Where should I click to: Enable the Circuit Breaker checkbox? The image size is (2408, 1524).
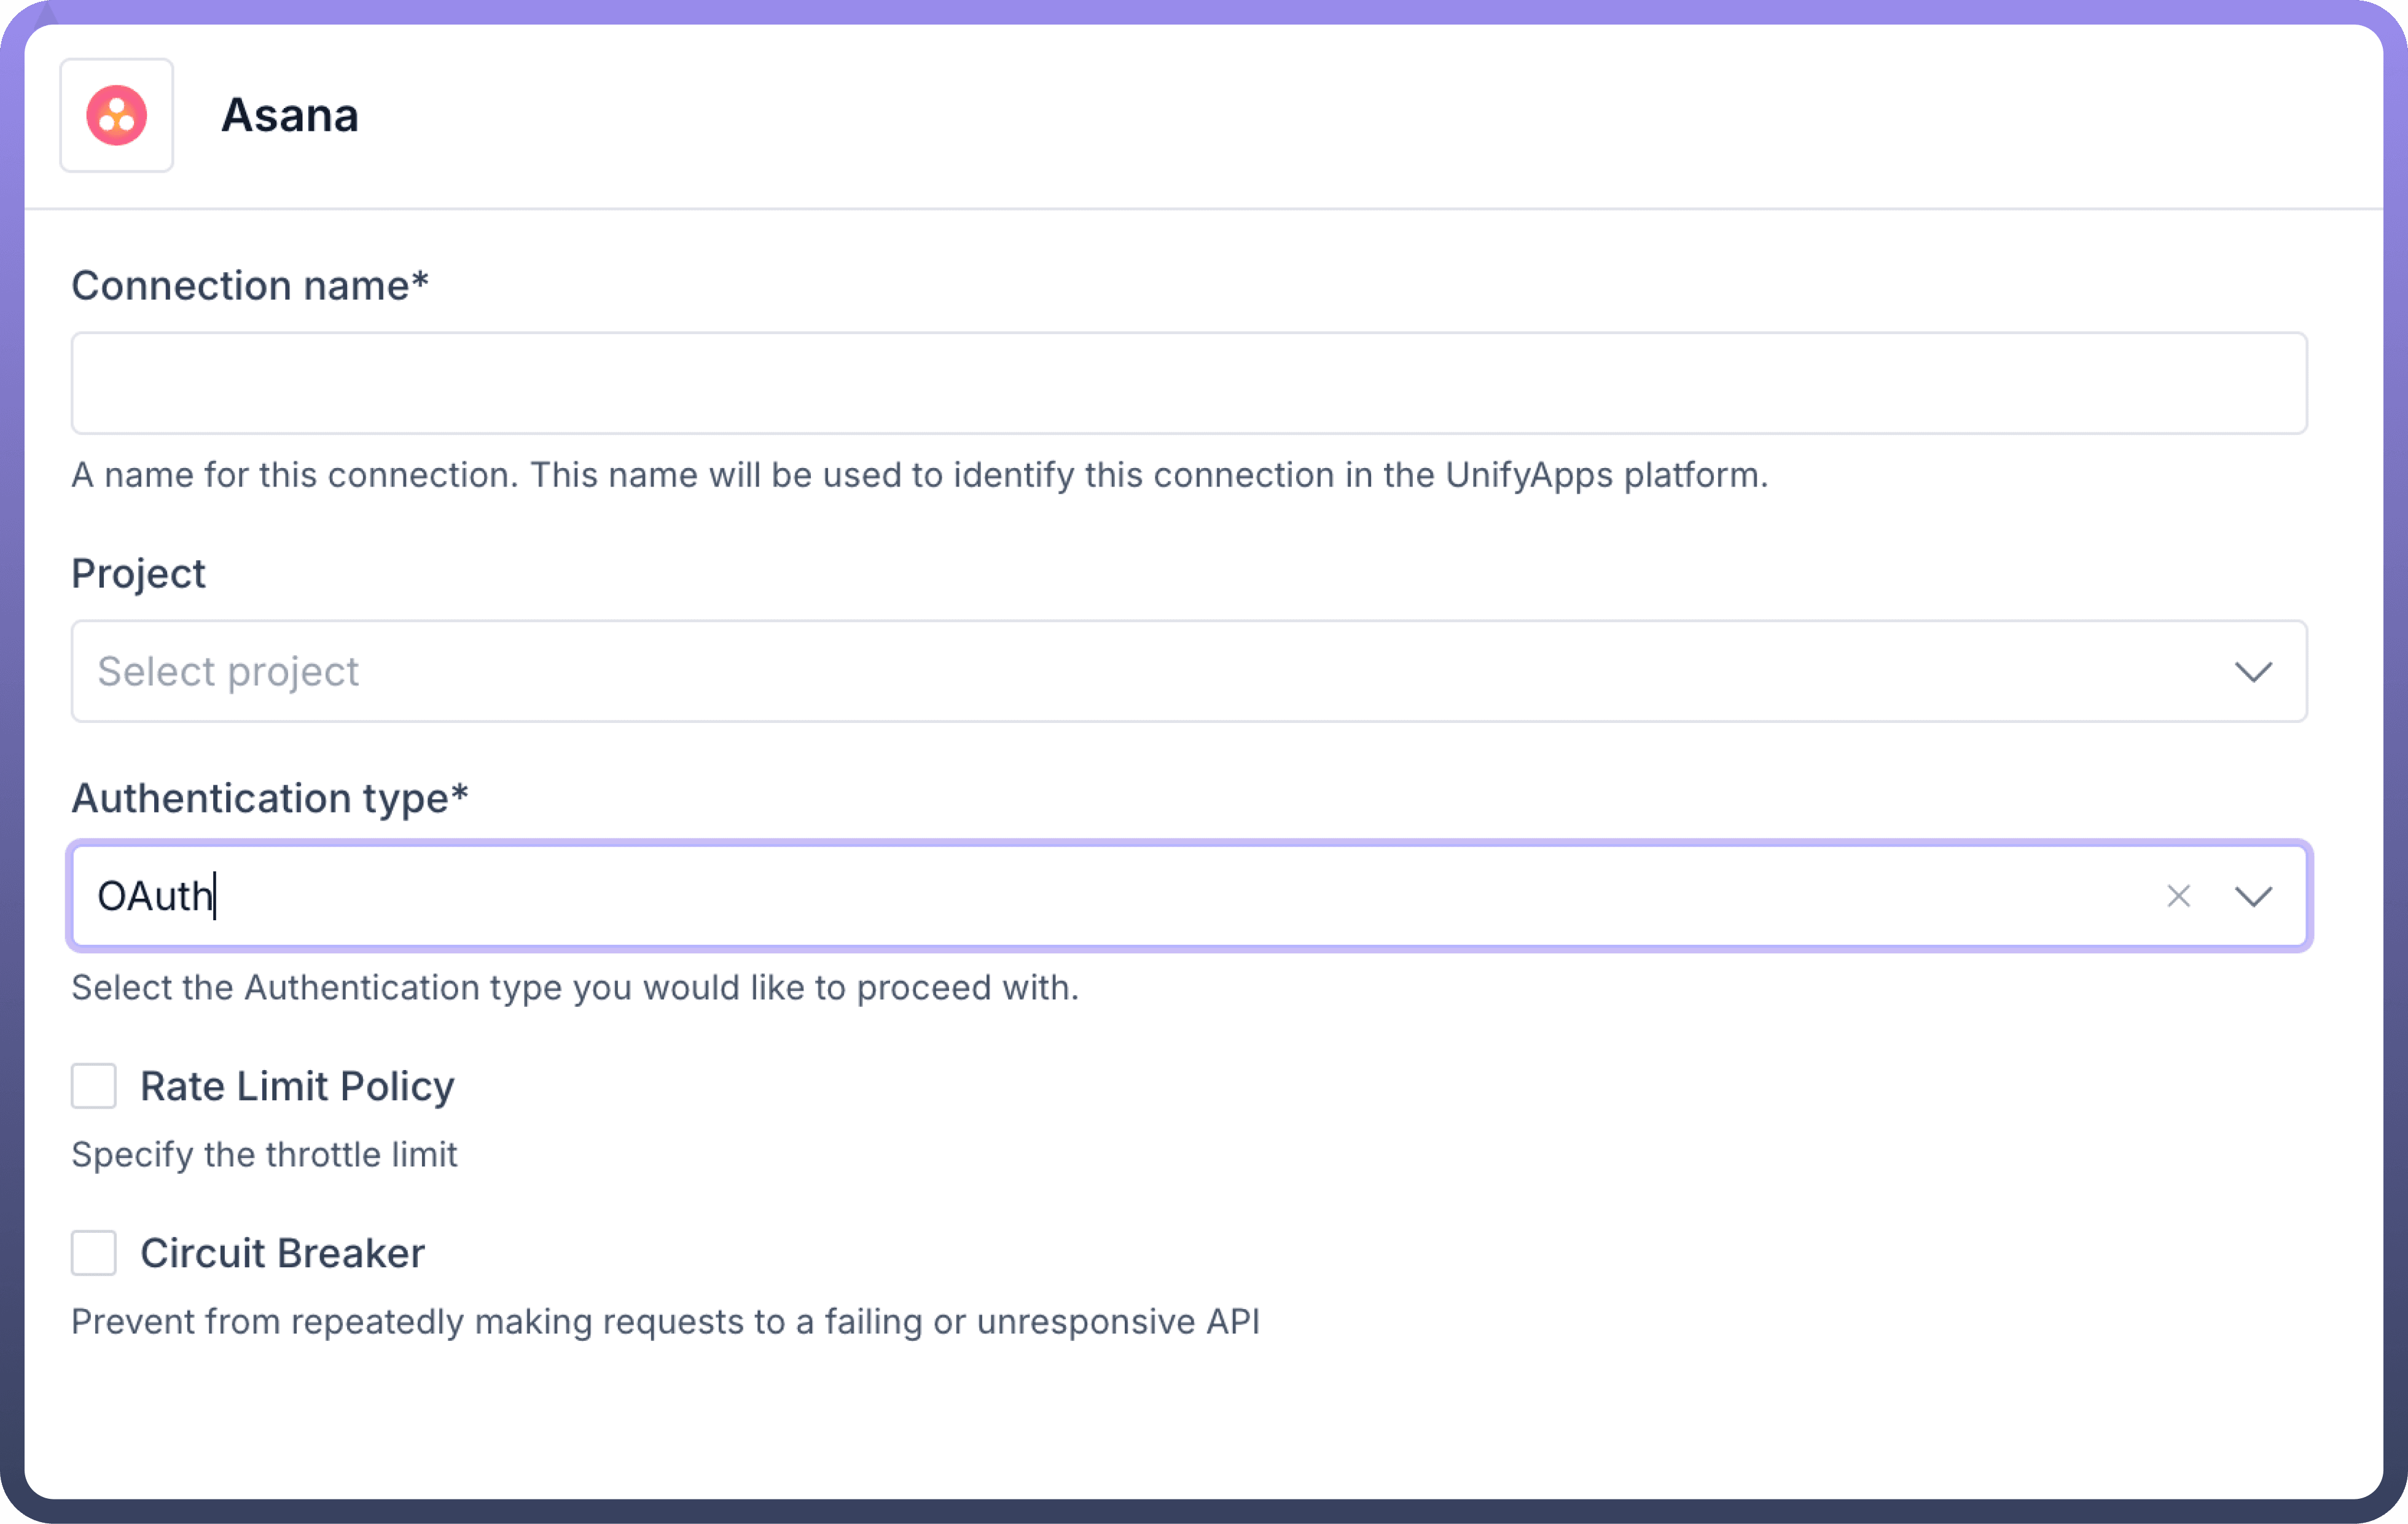tap(94, 1253)
